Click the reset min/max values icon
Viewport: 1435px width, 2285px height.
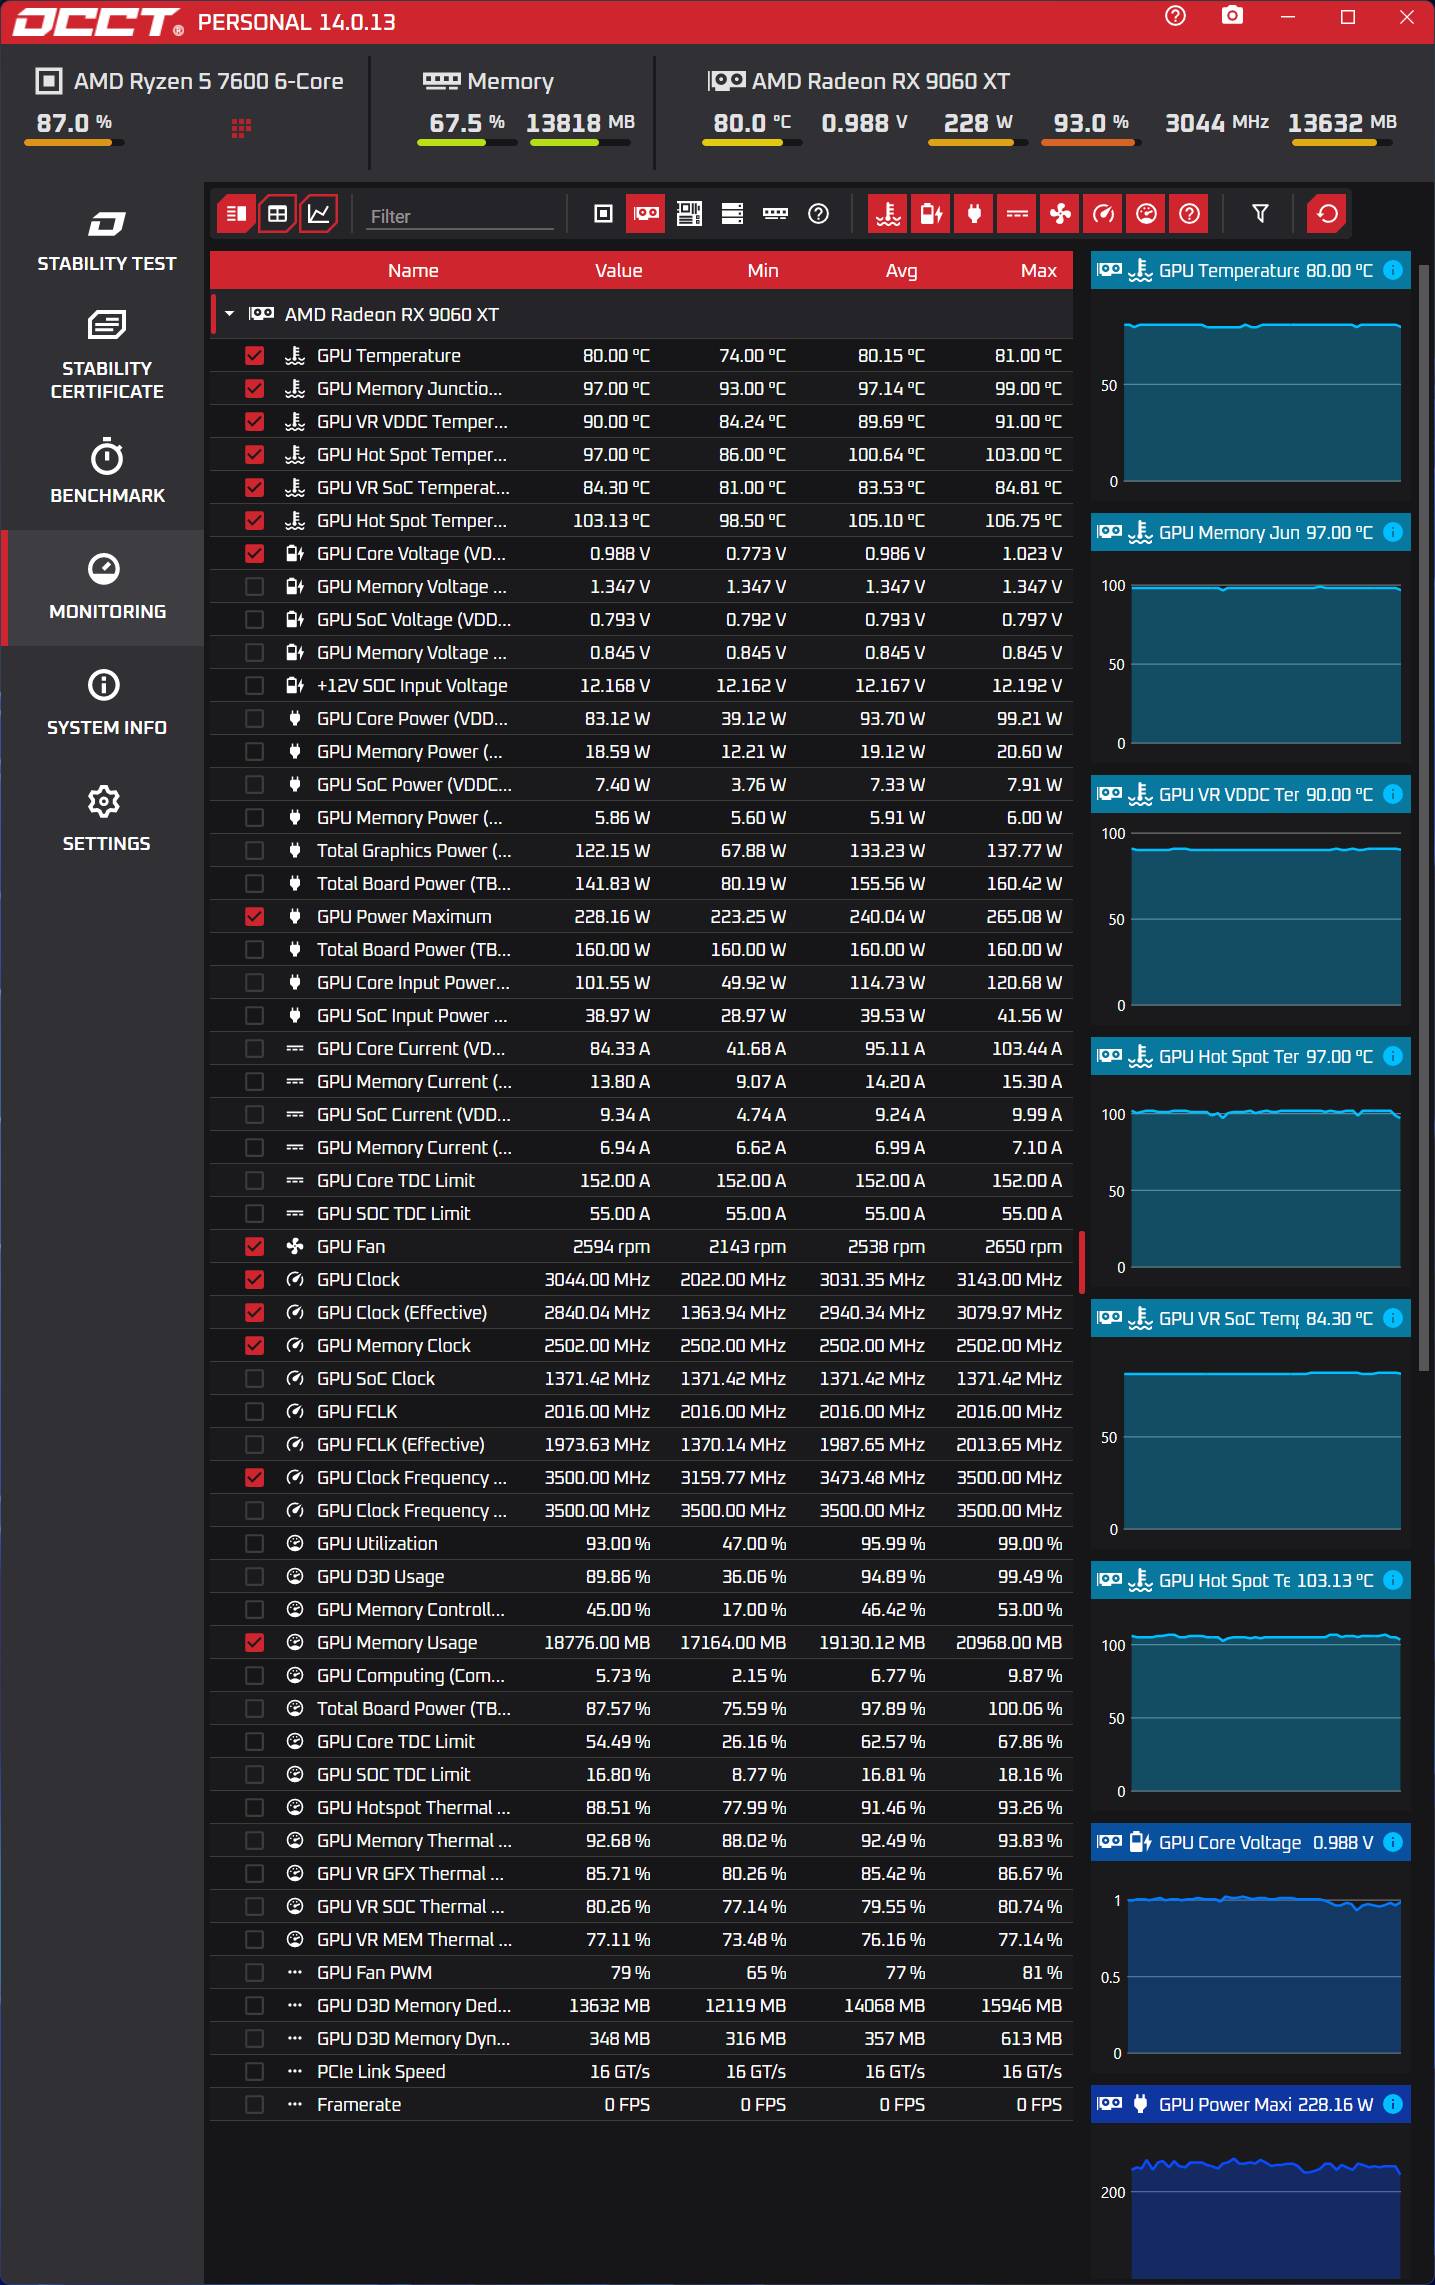click(1327, 214)
